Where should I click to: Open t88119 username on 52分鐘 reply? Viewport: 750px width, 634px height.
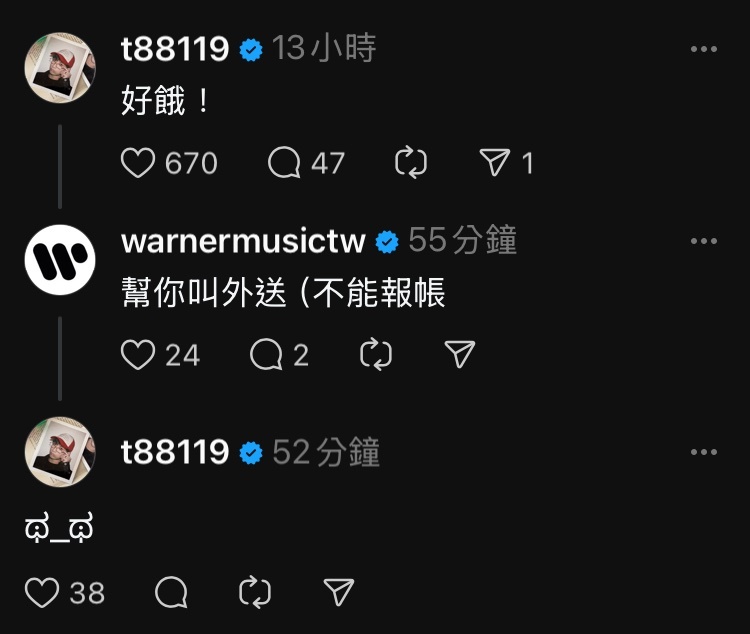click(175, 452)
